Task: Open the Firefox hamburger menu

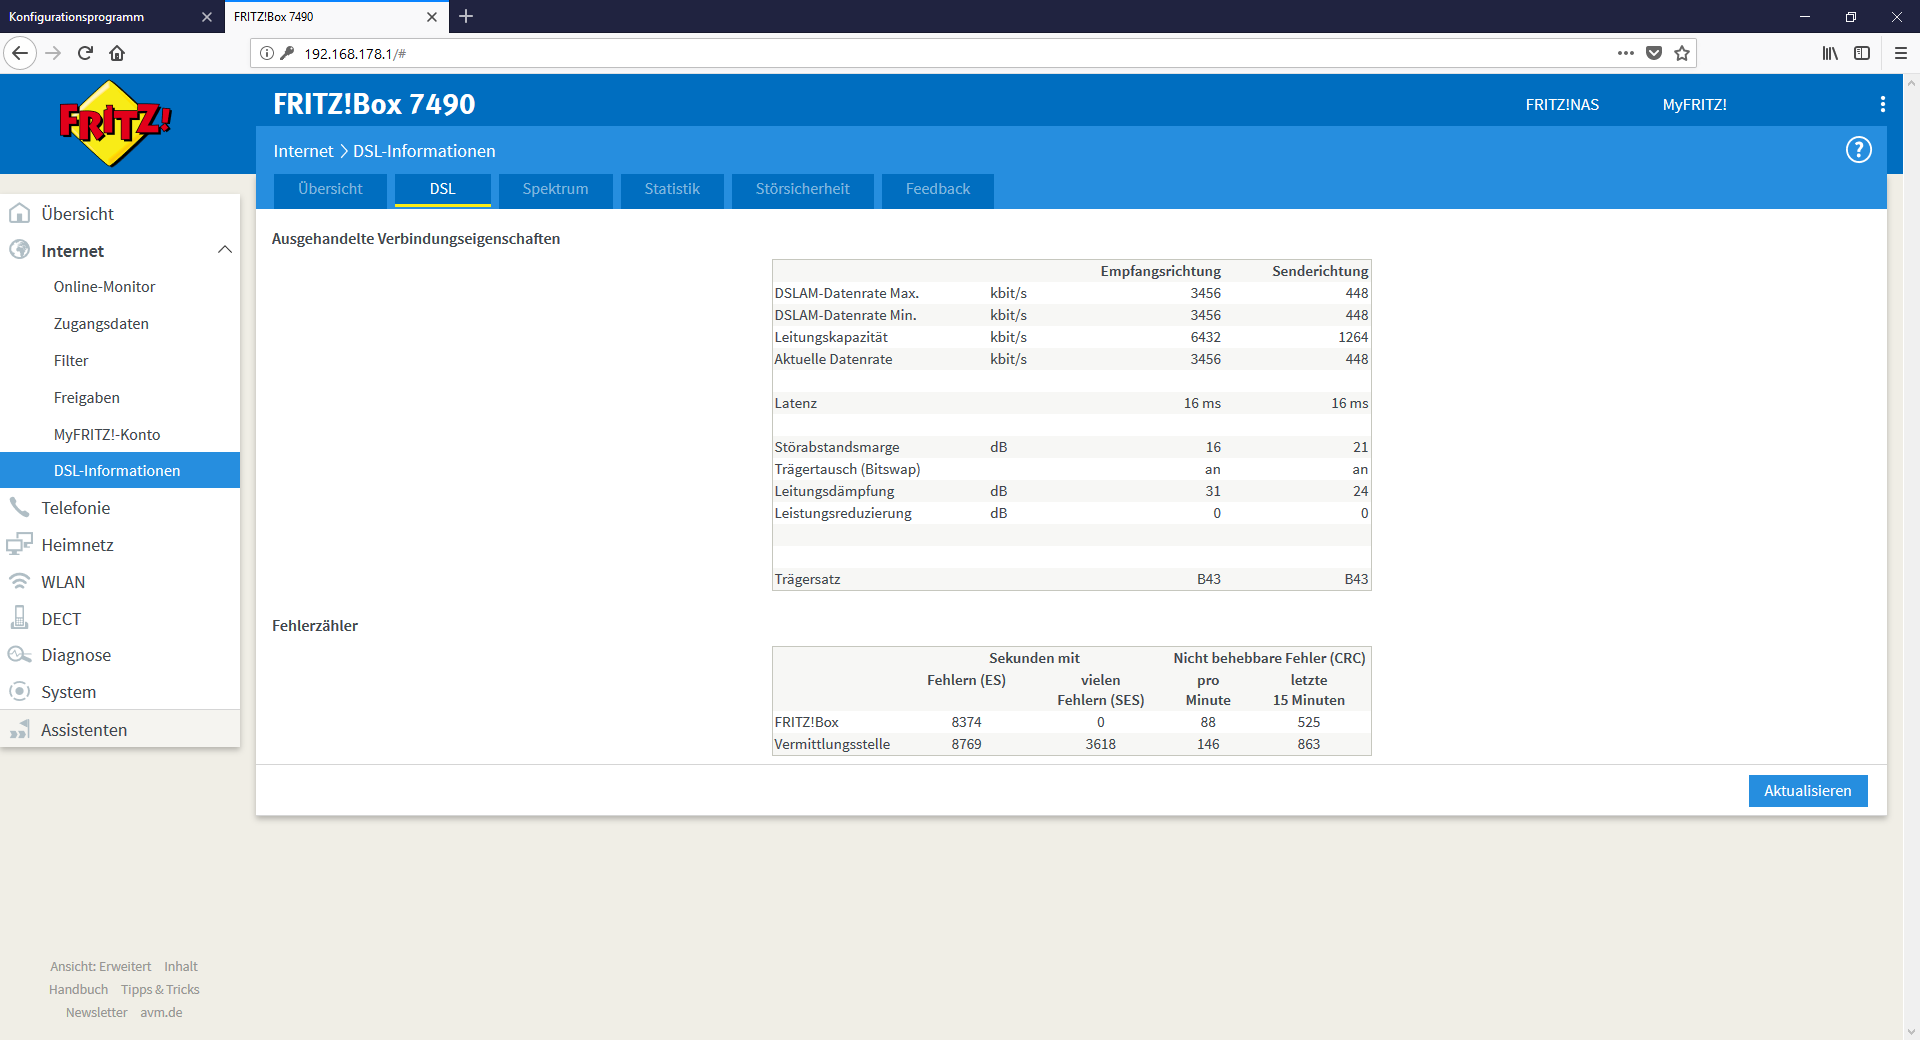Action: (x=1901, y=53)
